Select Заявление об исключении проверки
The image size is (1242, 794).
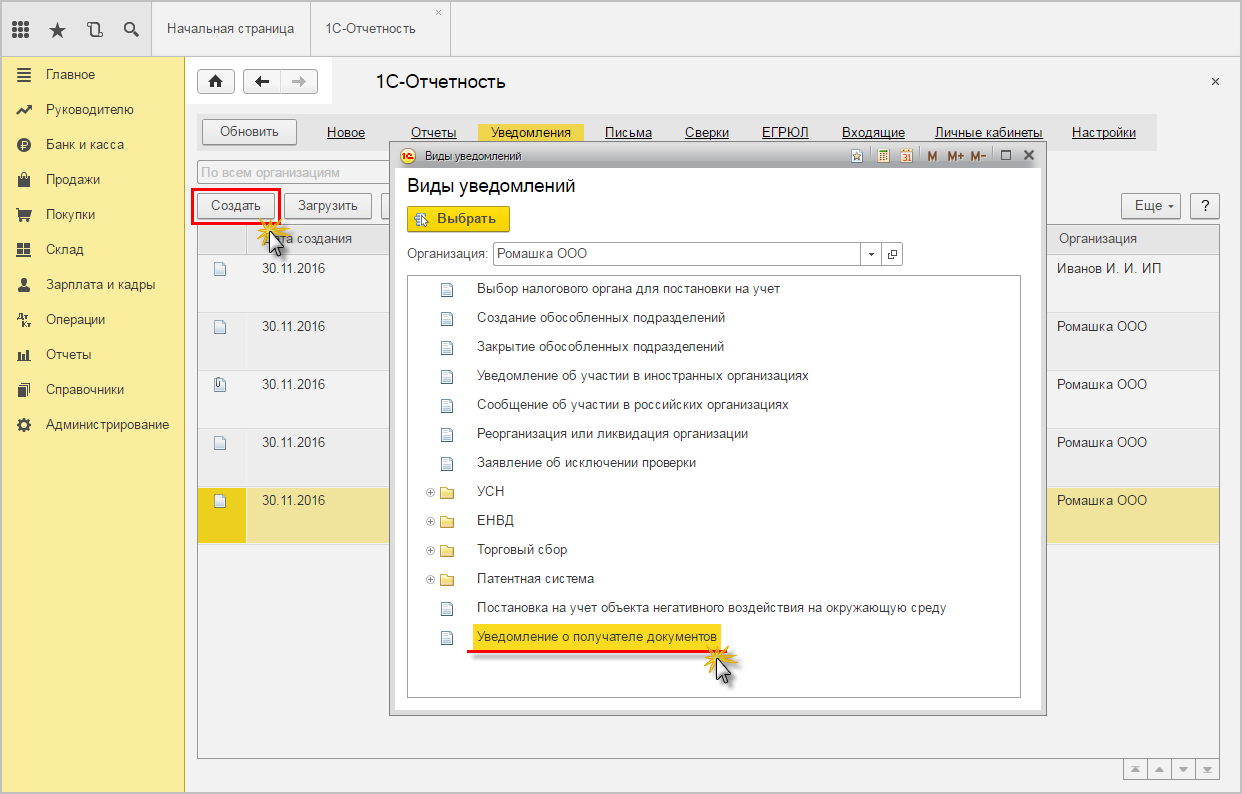(586, 463)
